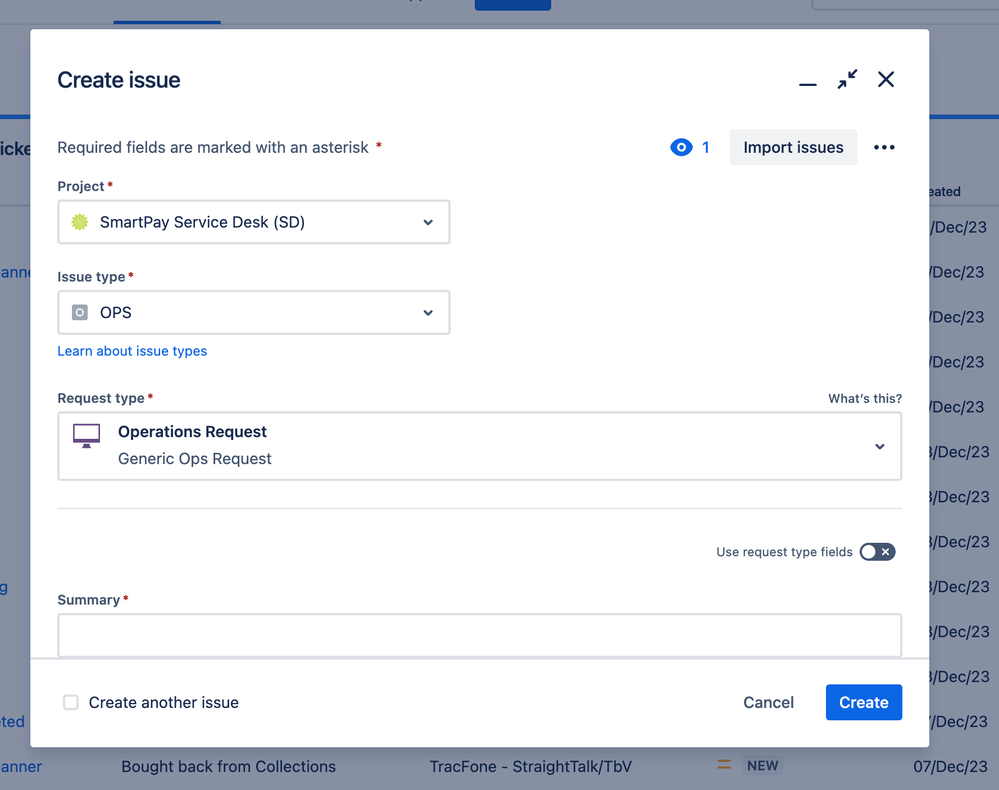
Task: Click What's this? help link
Action: (x=865, y=399)
